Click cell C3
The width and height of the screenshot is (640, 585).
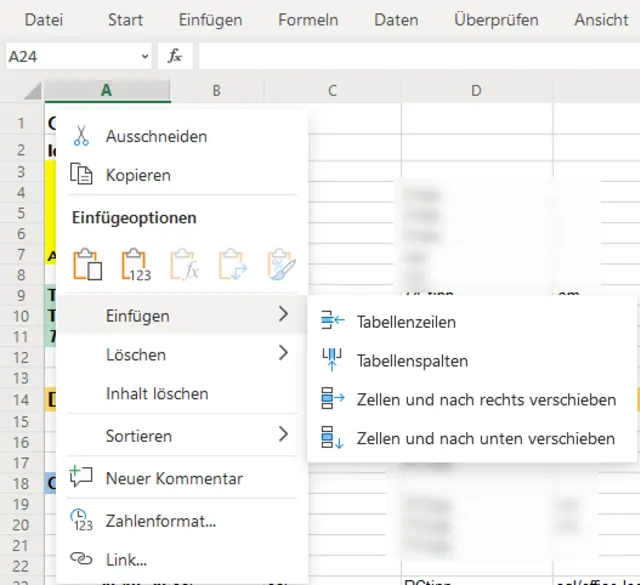355,171
